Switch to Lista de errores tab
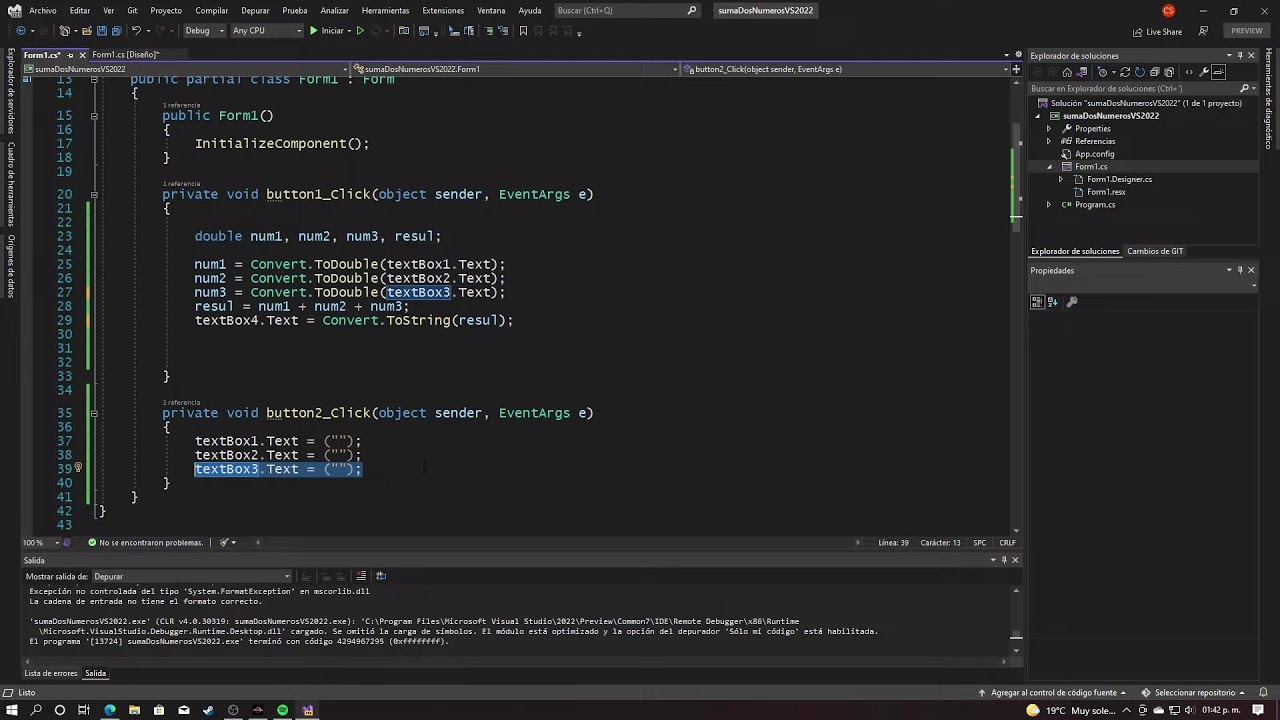1280x720 pixels. (51, 673)
